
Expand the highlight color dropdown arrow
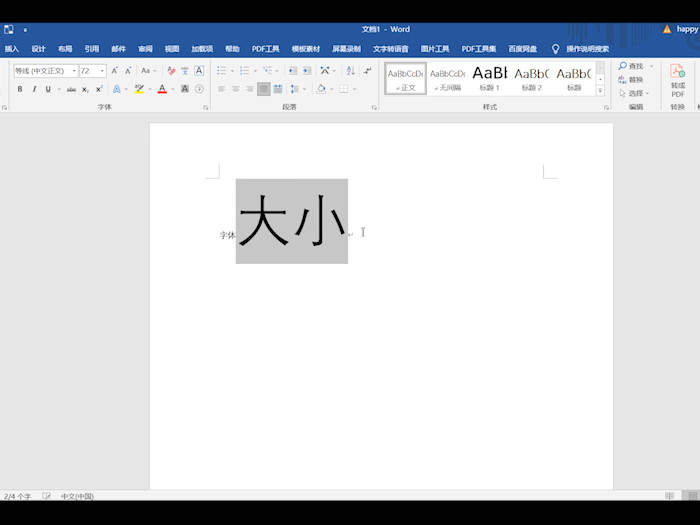point(150,89)
